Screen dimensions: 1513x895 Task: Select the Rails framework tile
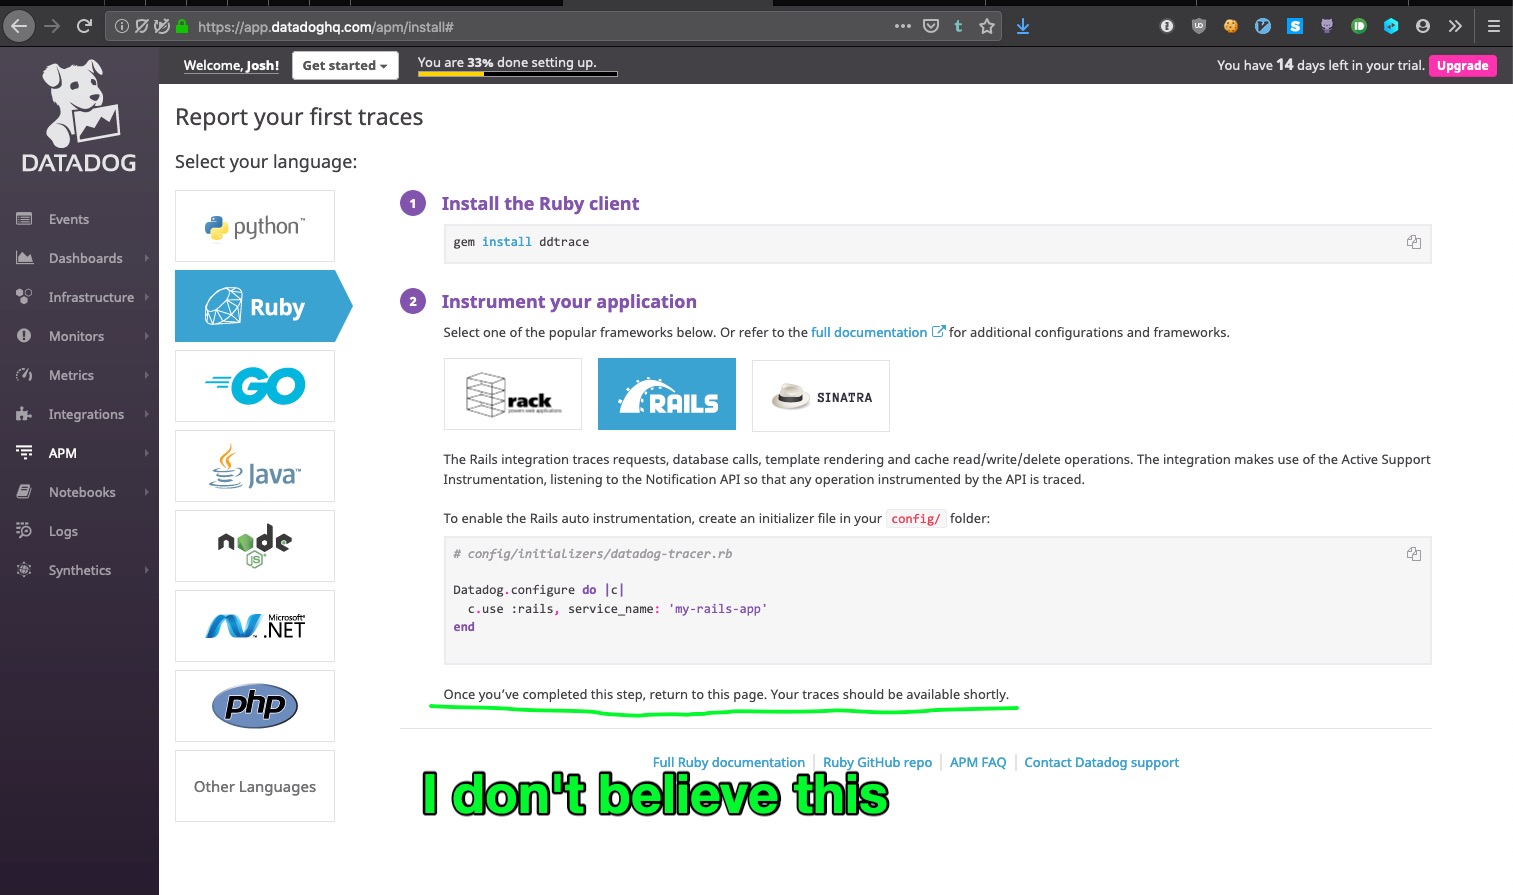(x=667, y=394)
